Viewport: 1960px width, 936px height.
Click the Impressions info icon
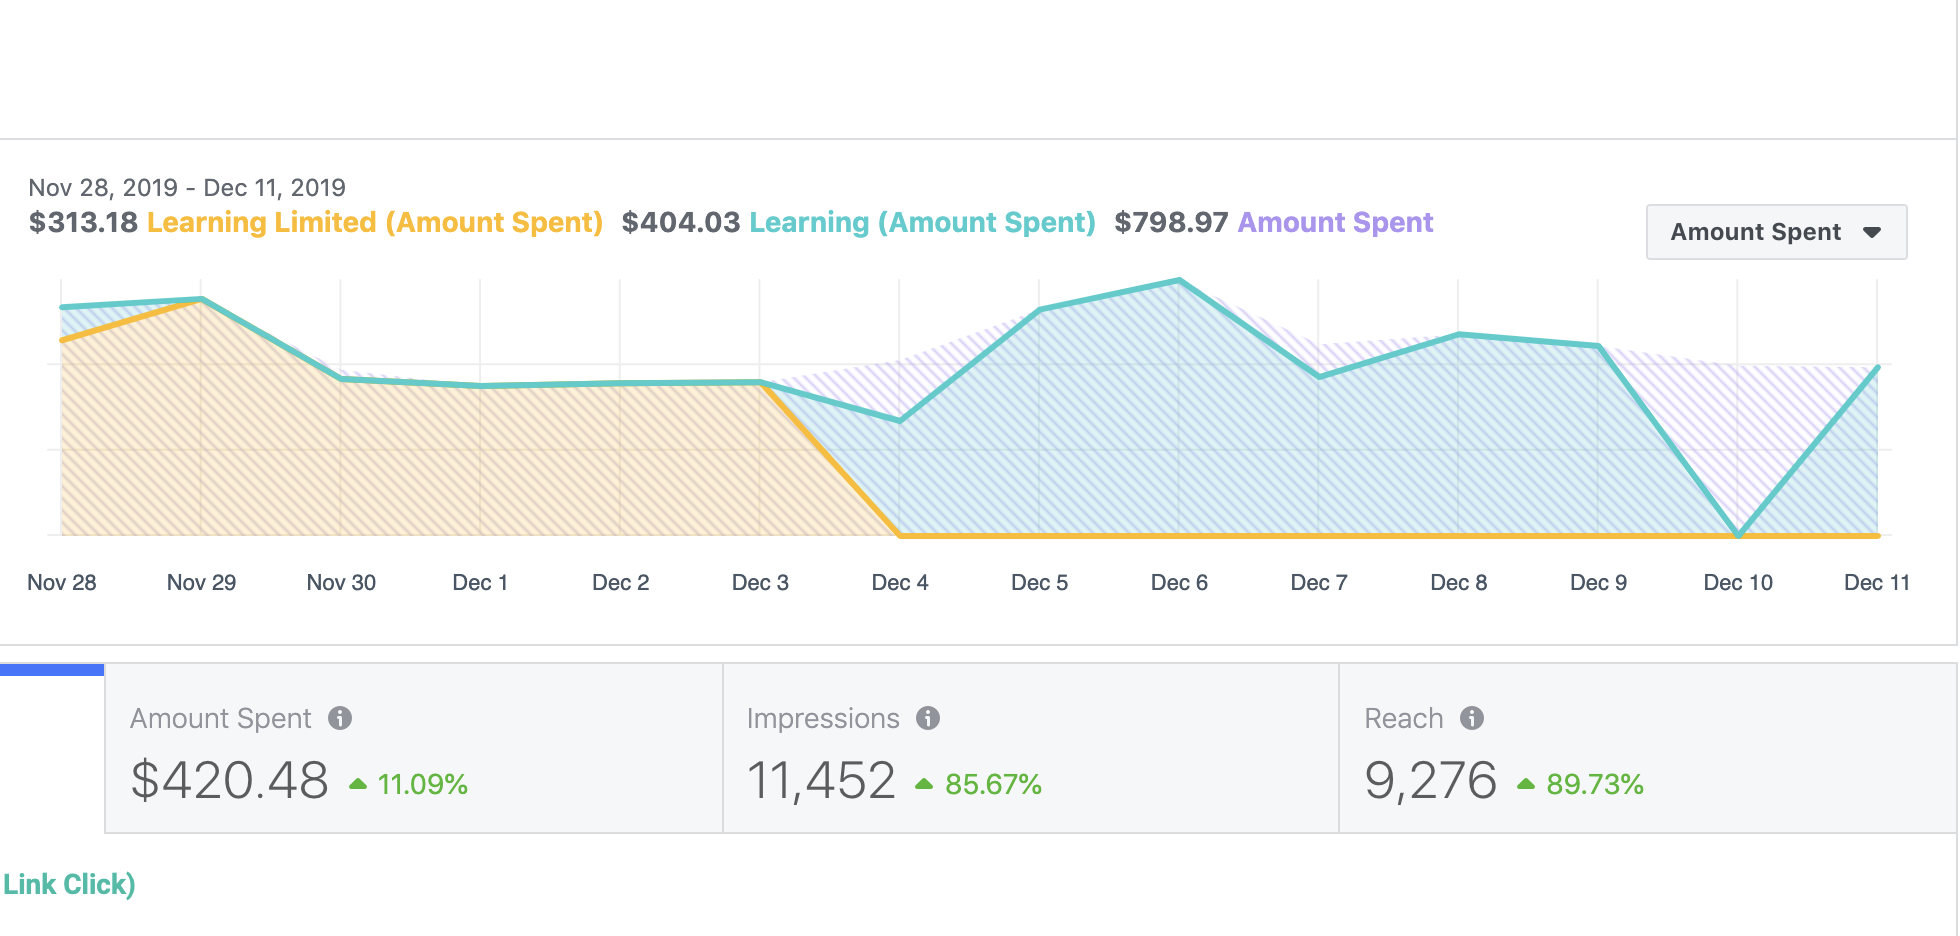coord(928,717)
